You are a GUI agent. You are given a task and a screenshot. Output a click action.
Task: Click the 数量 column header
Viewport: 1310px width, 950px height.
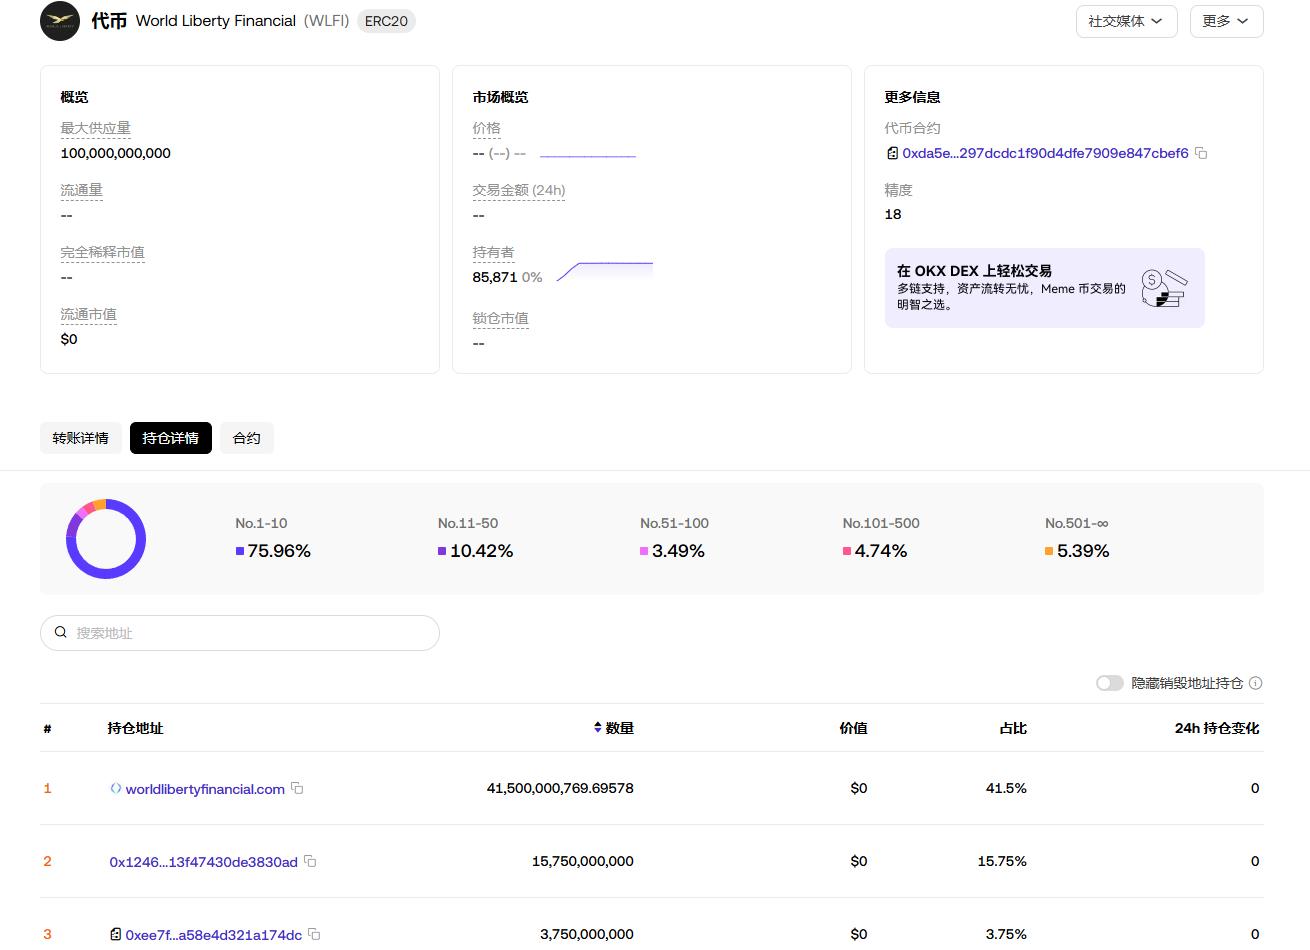pyautogui.click(x=620, y=728)
